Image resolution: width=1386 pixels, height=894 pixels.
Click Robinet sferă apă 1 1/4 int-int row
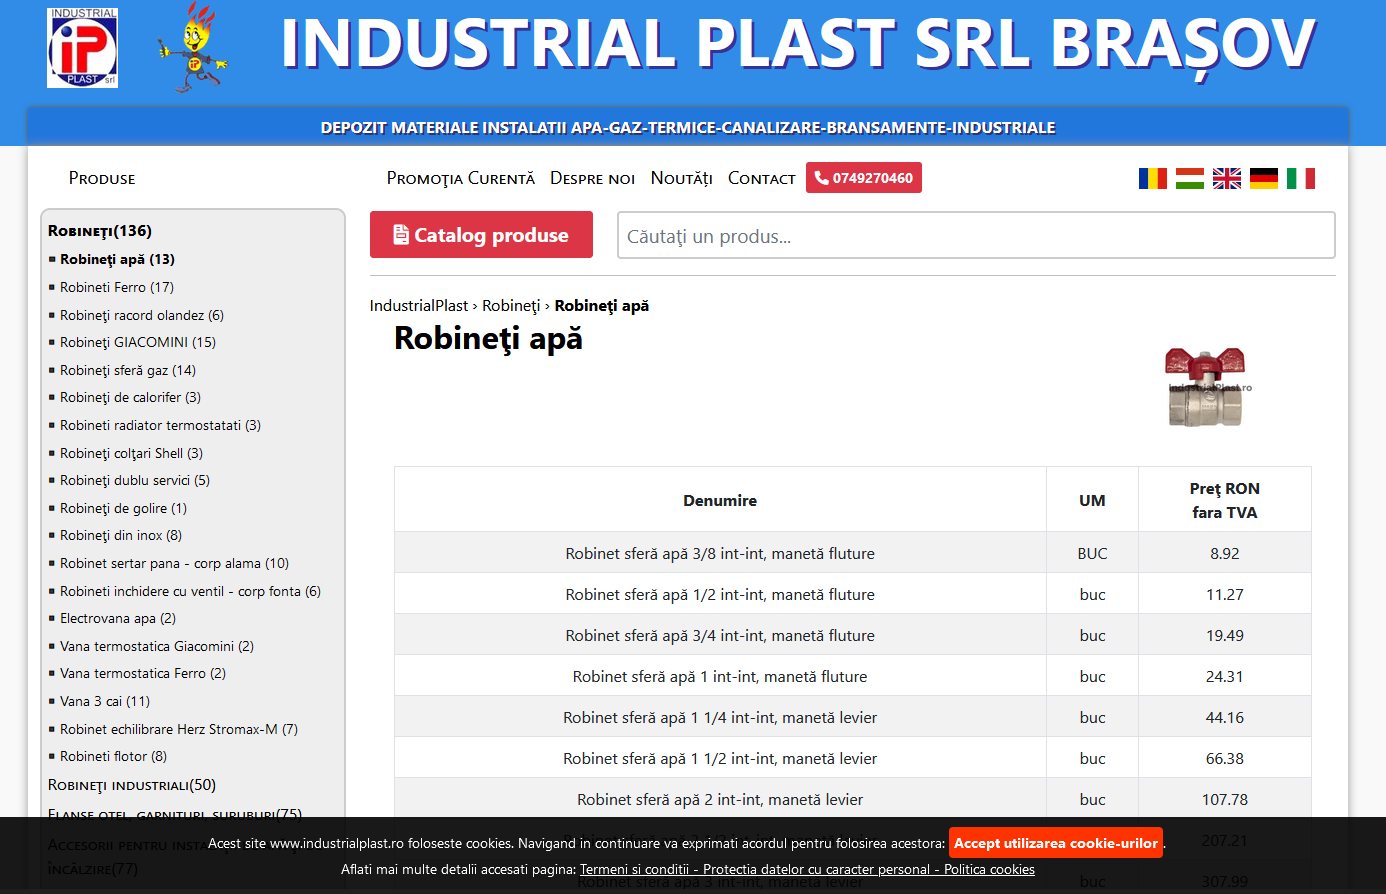[x=853, y=717]
